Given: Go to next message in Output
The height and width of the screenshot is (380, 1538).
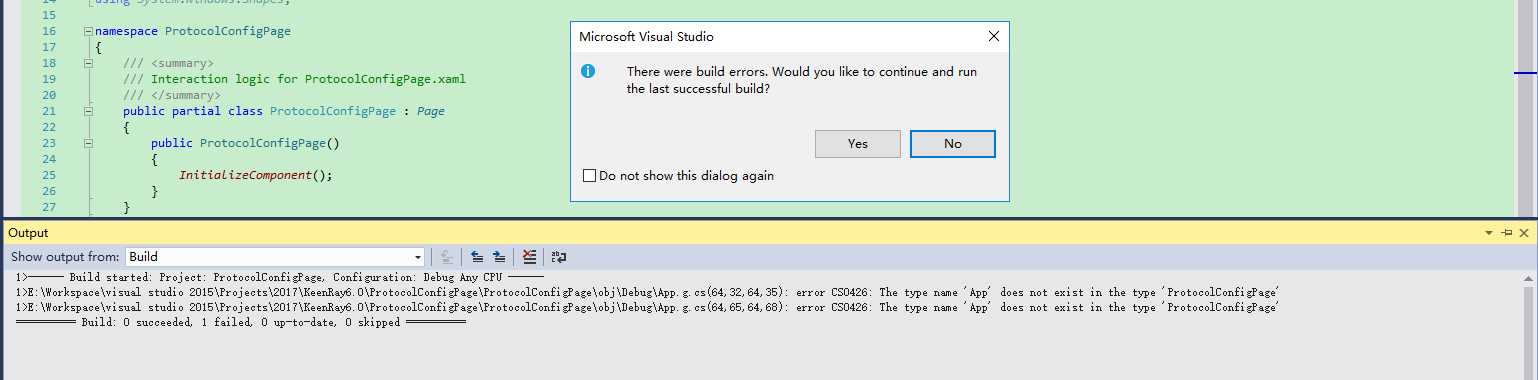Looking at the screenshot, I should click(x=499, y=257).
